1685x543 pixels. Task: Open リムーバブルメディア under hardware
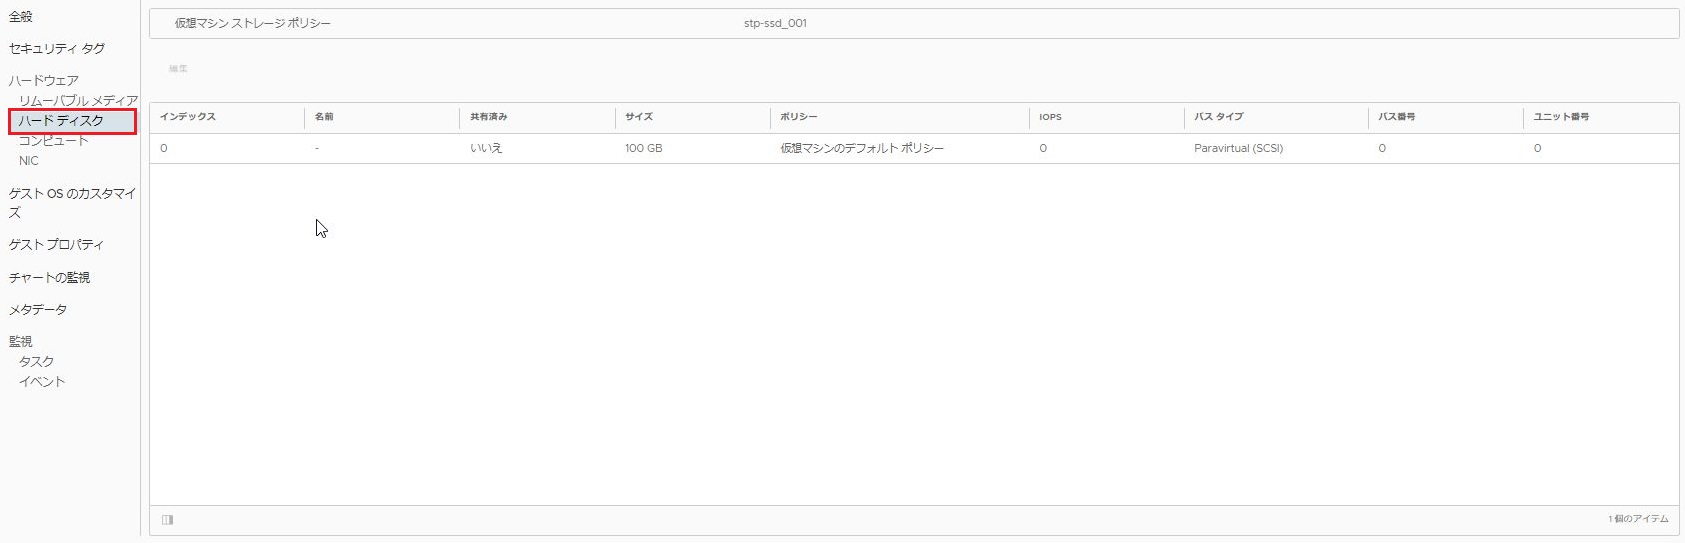pos(78,100)
